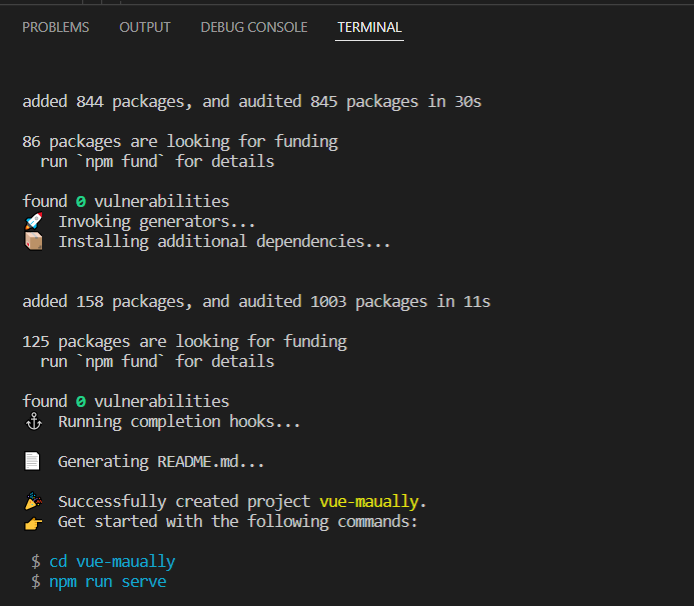Click the anchor icon before Running completion hooks
Viewport: 694px width, 606px height.
(x=34, y=421)
